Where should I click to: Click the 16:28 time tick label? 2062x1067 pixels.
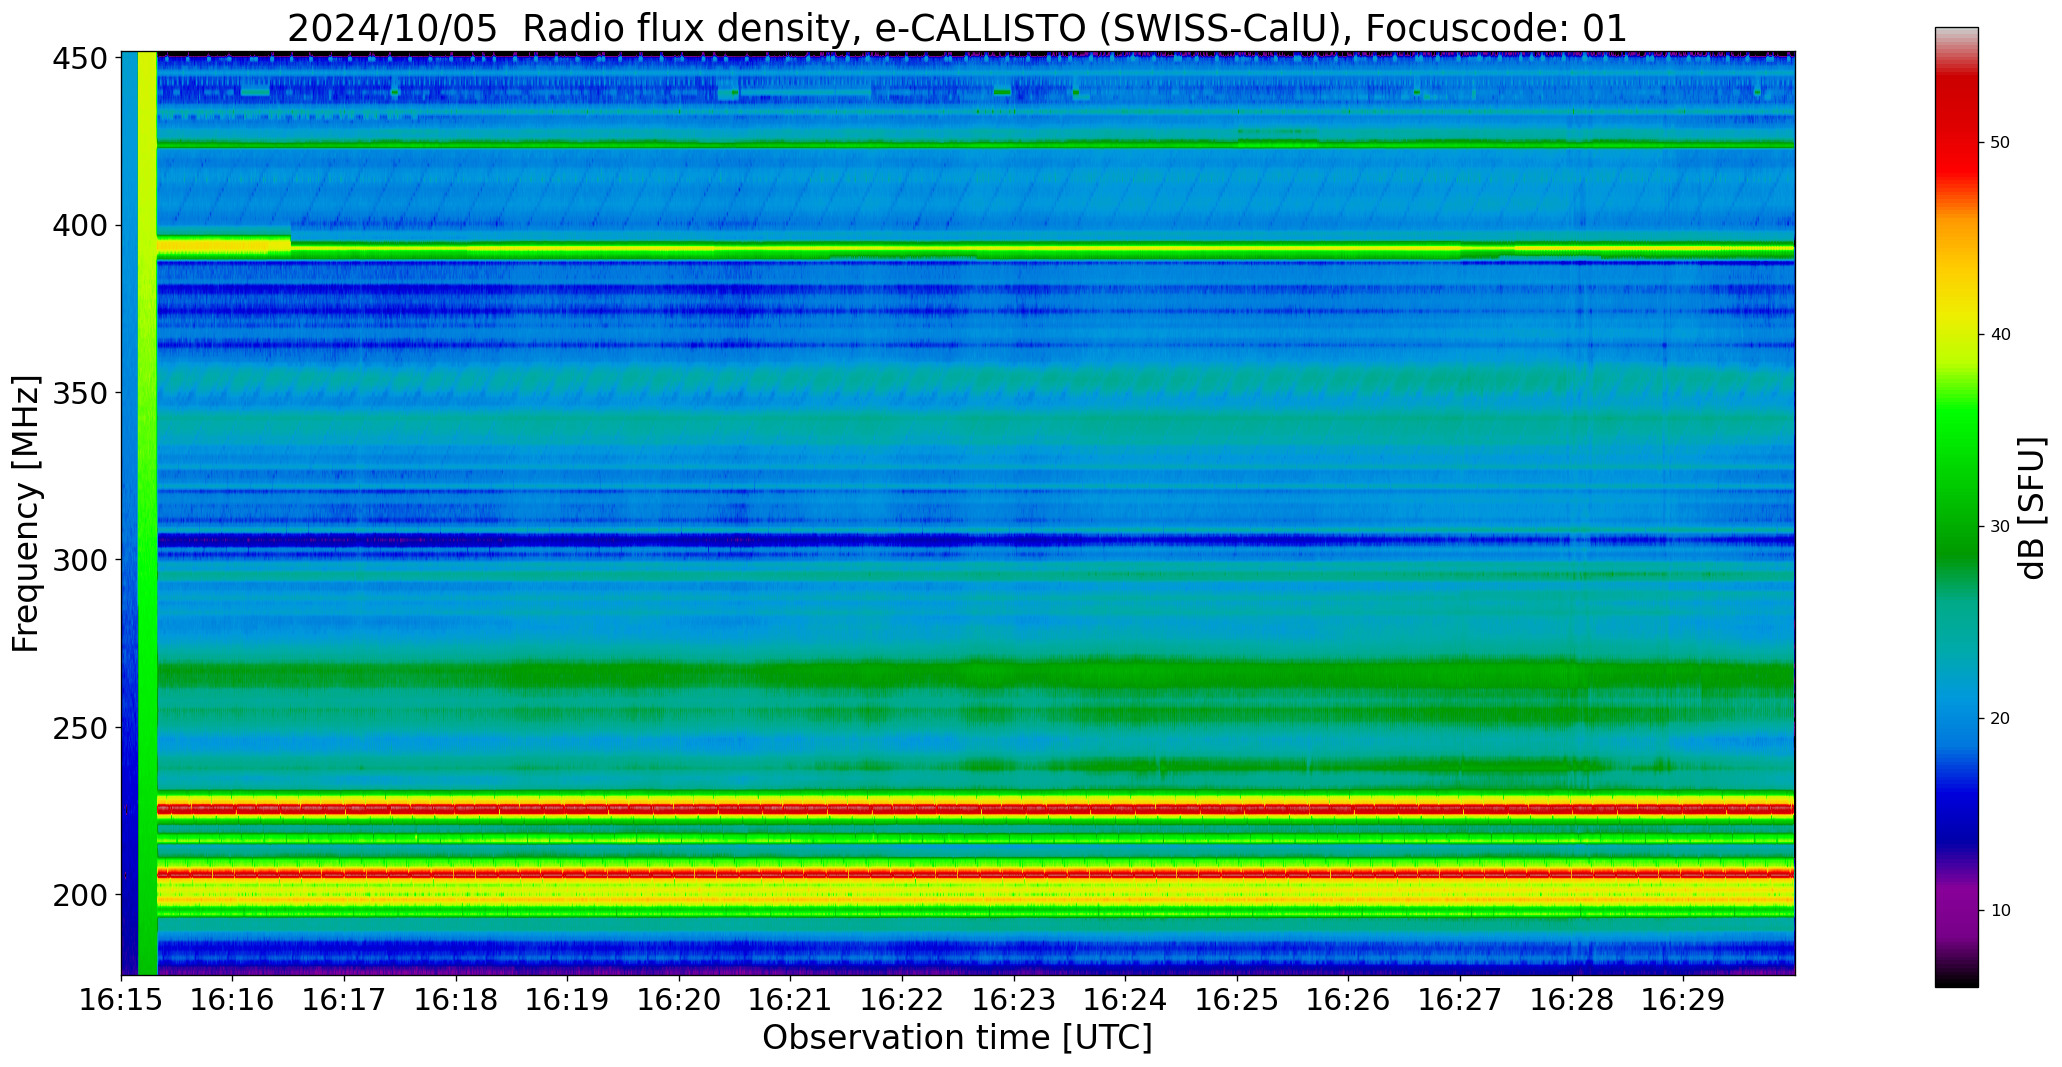click(x=1572, y=1000)
